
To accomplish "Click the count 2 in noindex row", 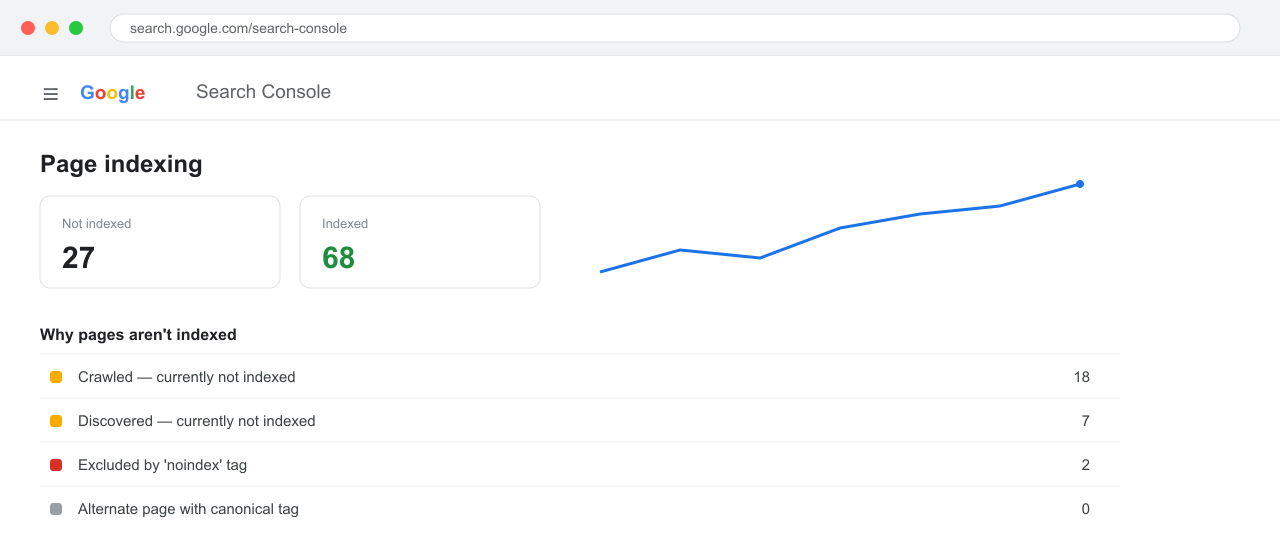I will [1086, 465].
